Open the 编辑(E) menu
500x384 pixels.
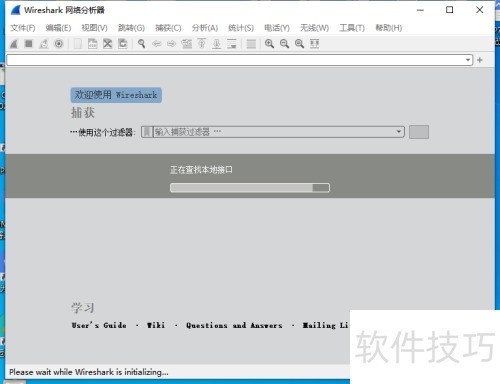point(58,28)
